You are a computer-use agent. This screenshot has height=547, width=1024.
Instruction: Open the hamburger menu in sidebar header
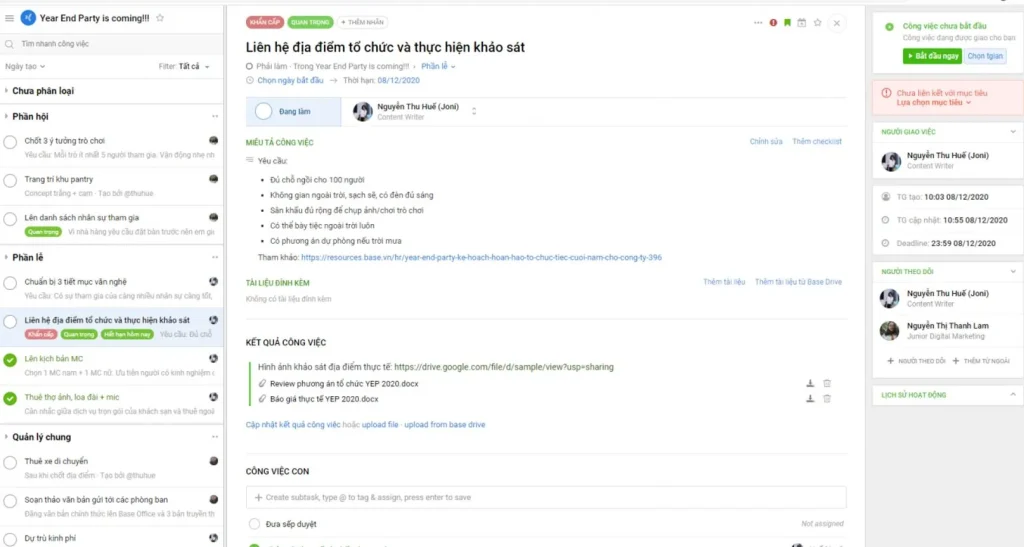[9, 18]
